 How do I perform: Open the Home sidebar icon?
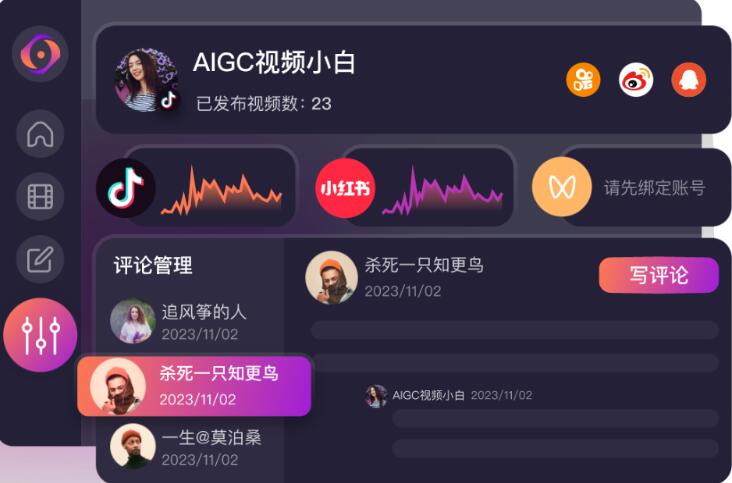tap(40, 134)
